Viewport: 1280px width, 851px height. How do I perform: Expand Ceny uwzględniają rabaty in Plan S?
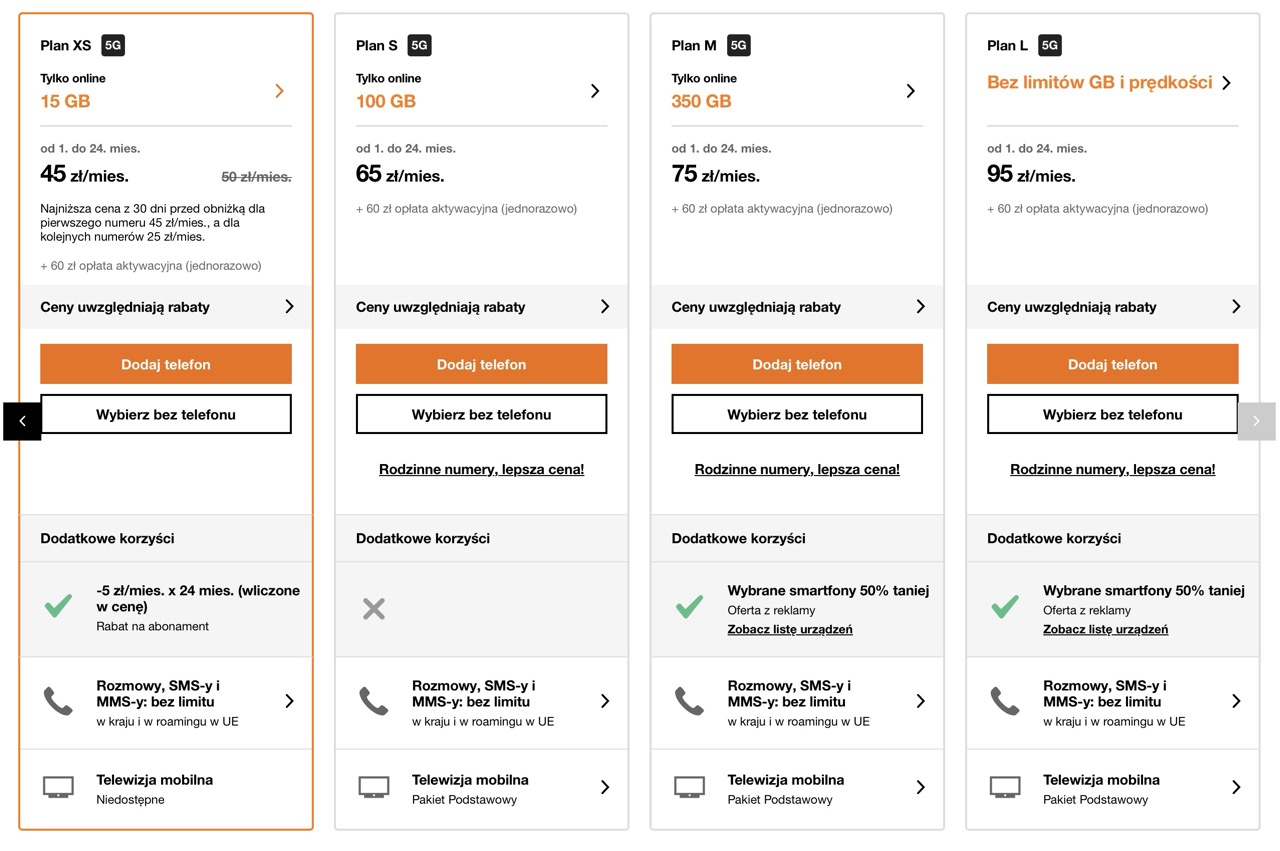click(x=604, y=307)
